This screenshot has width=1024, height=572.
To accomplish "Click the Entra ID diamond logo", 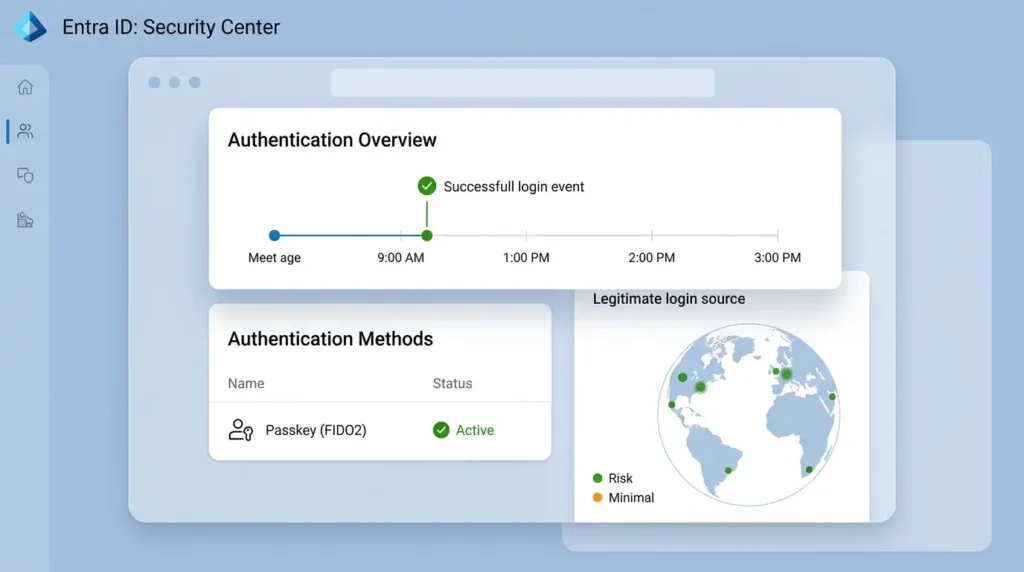I will pos(30,27).
